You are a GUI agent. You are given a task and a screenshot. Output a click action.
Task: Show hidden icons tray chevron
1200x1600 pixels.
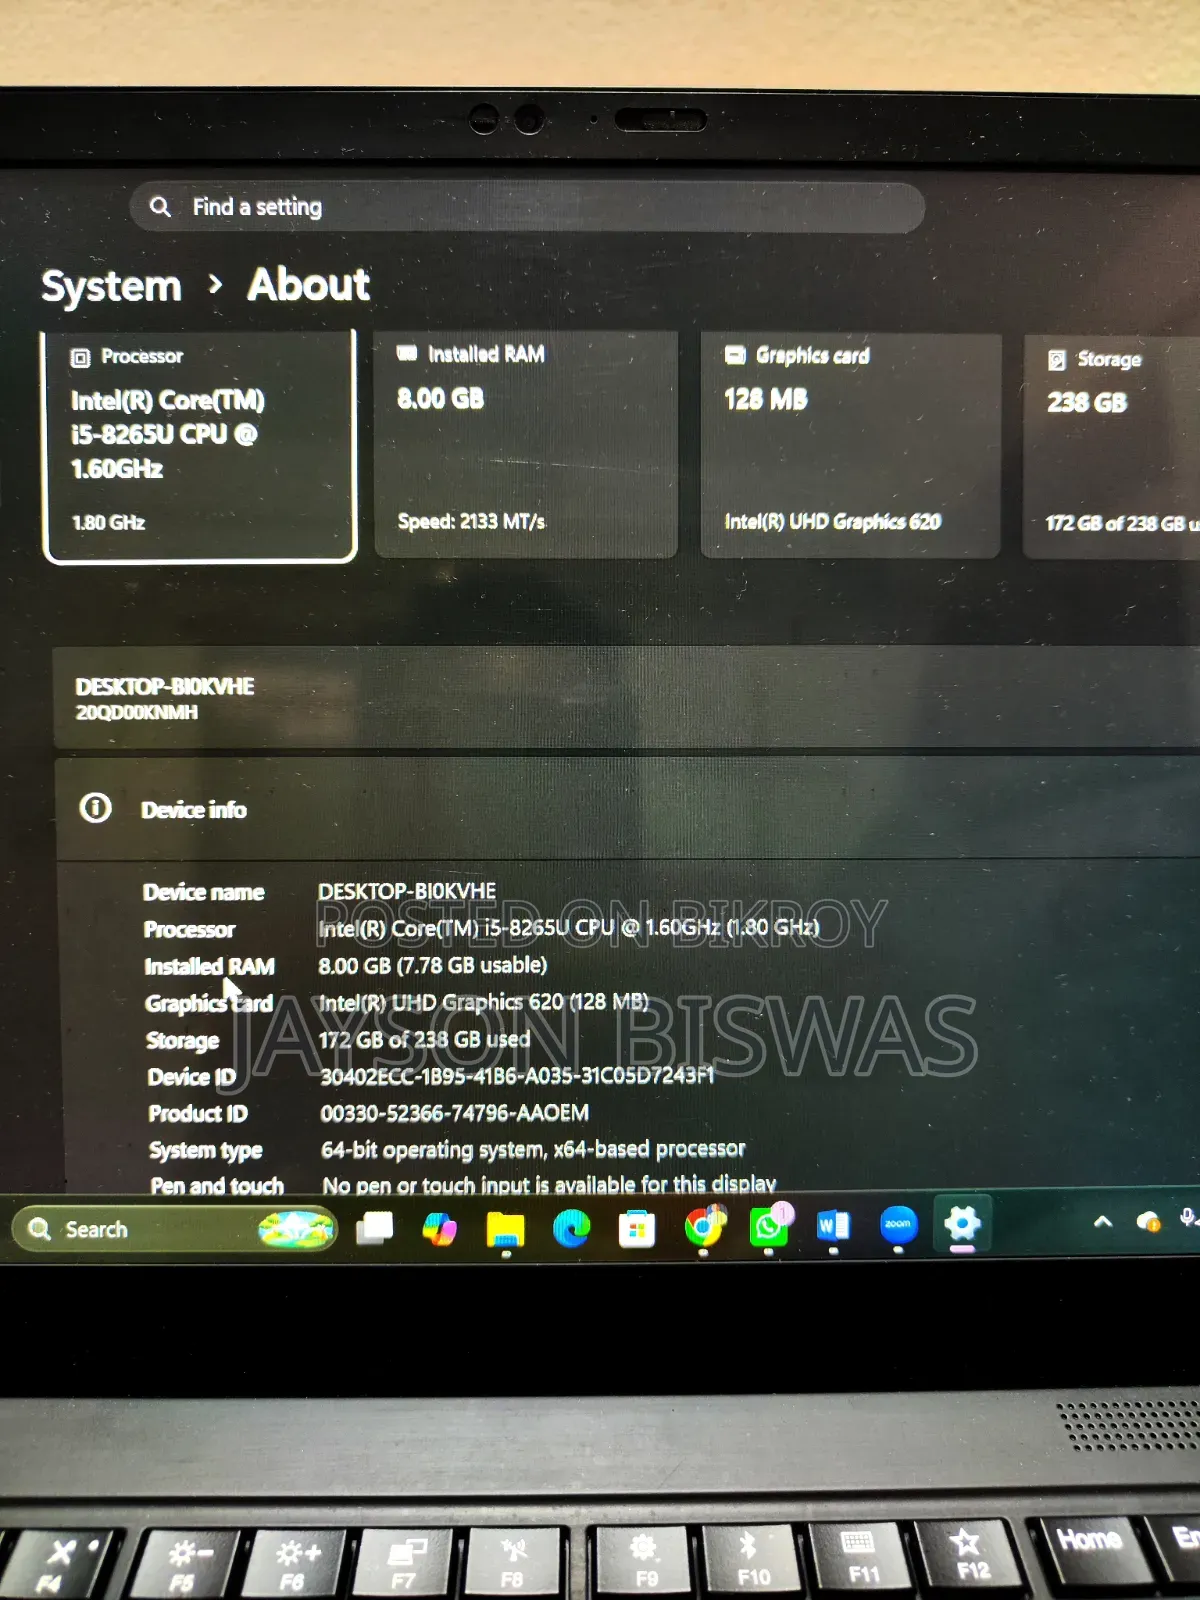click(x=1103, y=1221)
